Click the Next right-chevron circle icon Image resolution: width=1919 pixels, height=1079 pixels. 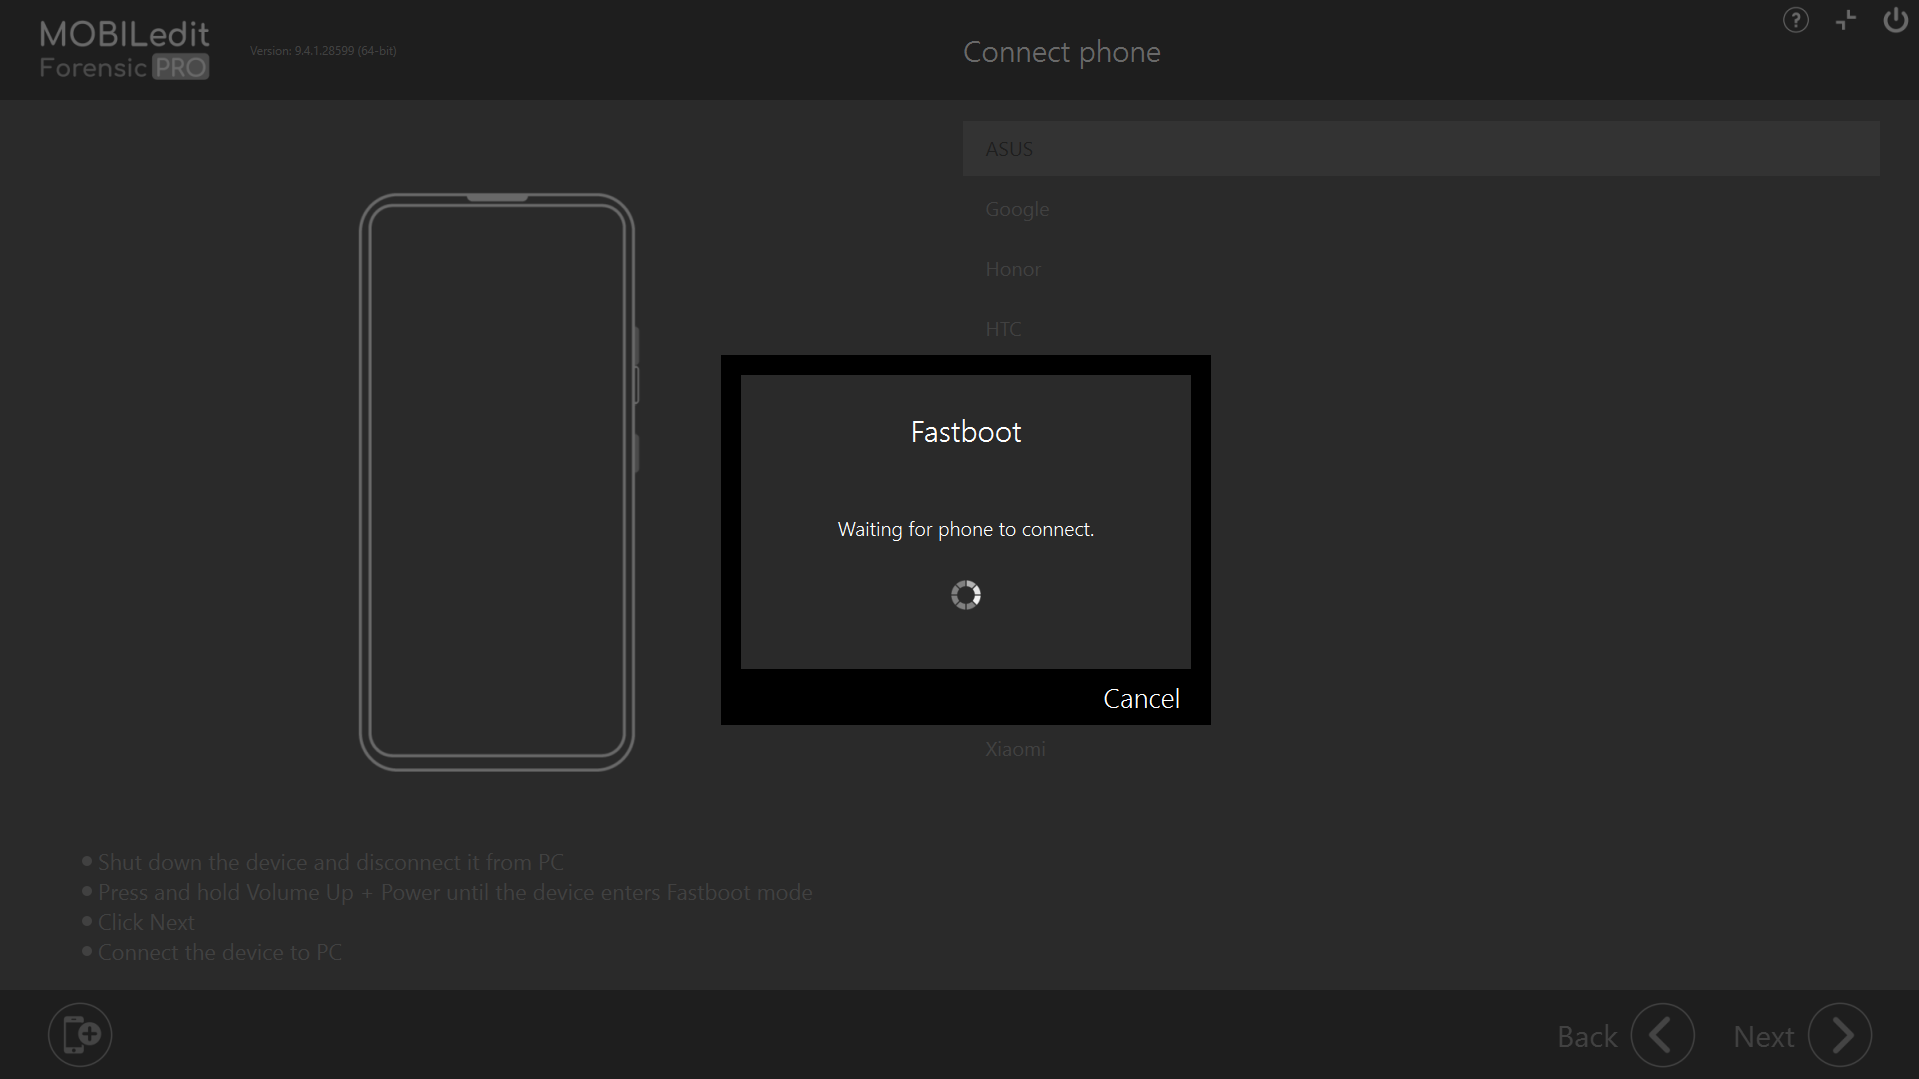tap(1840, 1035)
